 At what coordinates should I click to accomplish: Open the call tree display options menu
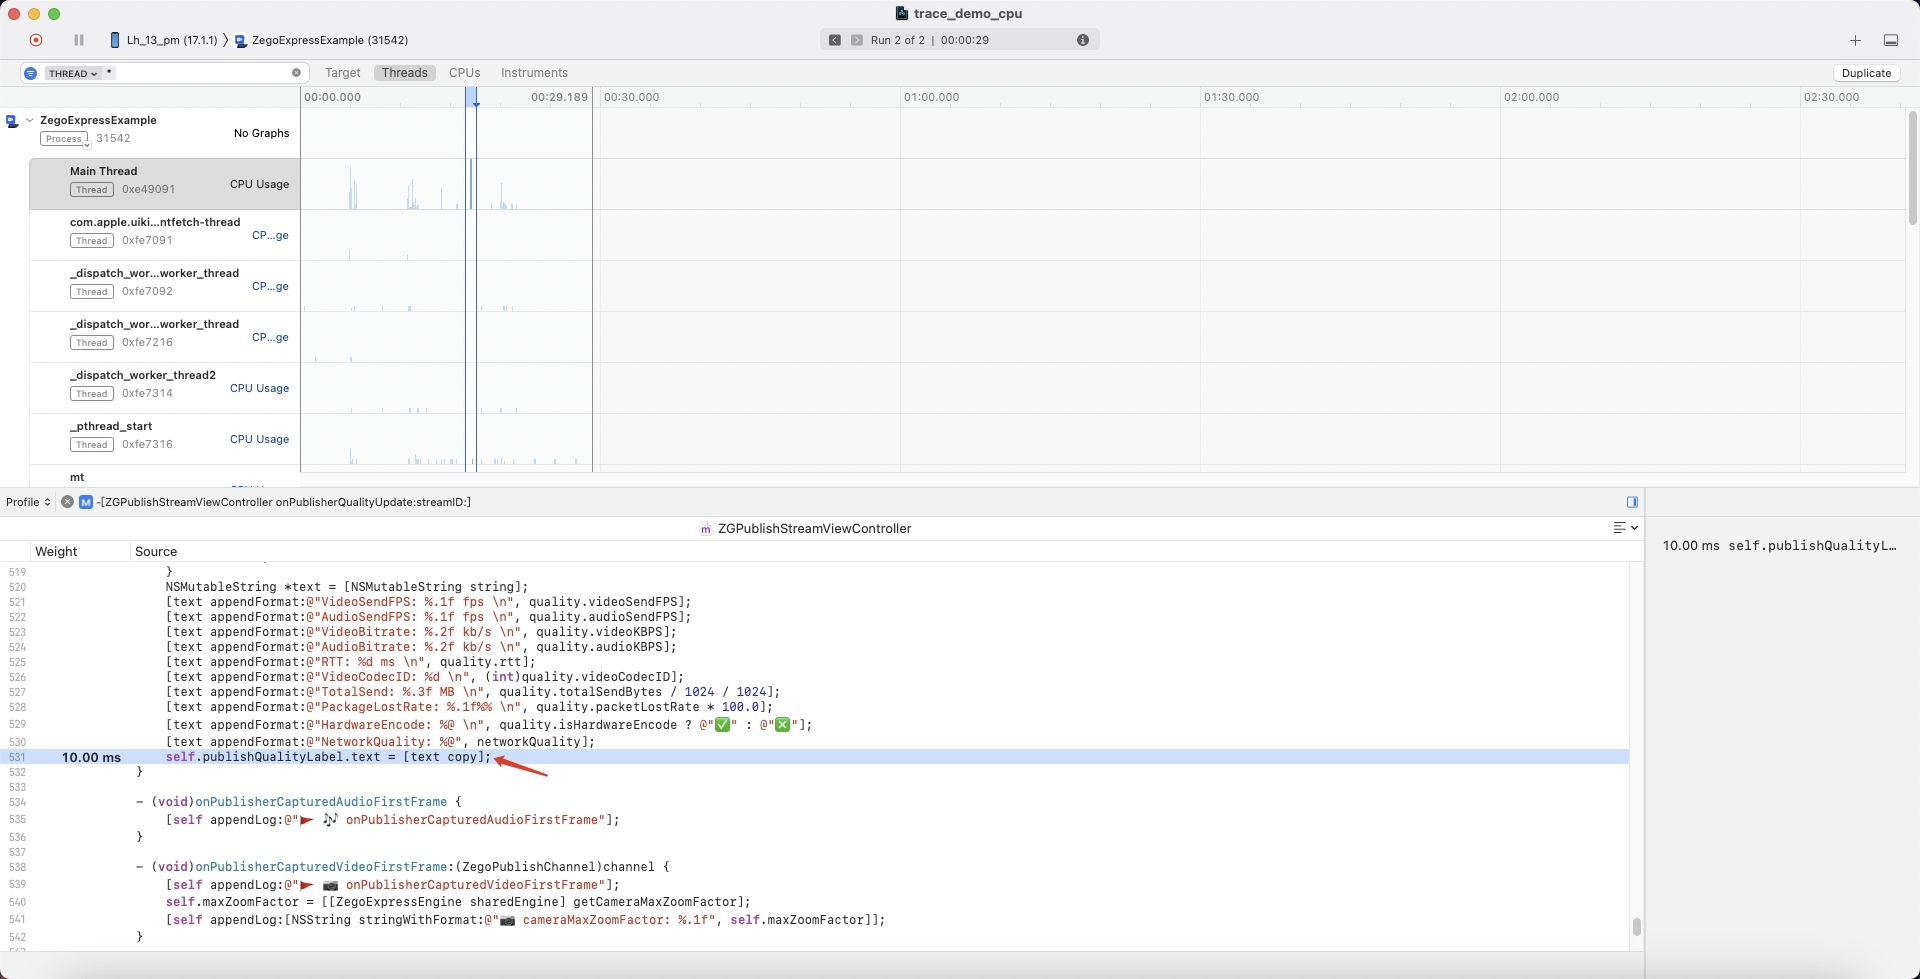(x=1624, y=528)
